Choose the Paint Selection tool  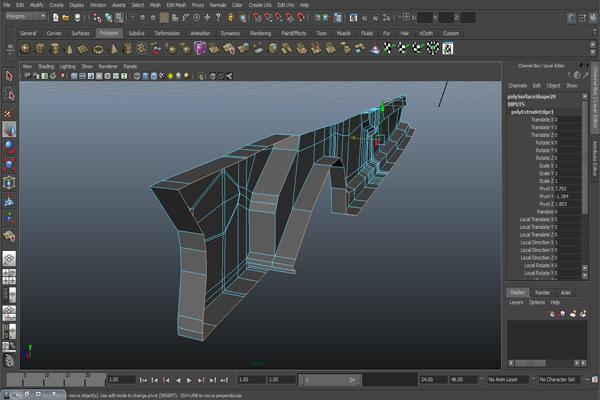coord(9,112)
